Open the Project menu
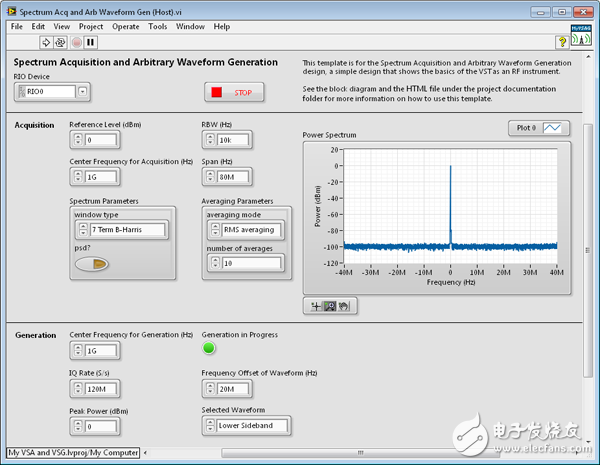This screenshot has width=600, height=465. (x=91, y=26)
